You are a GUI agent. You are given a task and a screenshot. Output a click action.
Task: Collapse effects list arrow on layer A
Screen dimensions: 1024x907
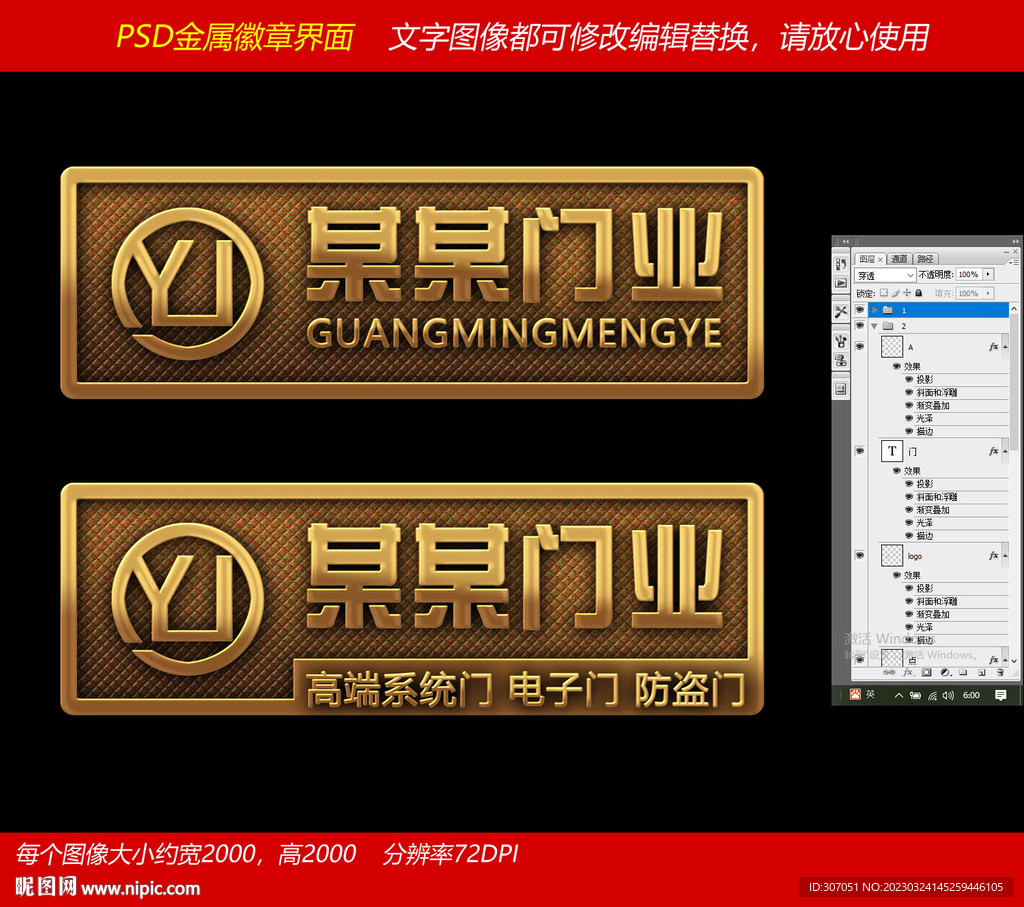(1005, 347)
